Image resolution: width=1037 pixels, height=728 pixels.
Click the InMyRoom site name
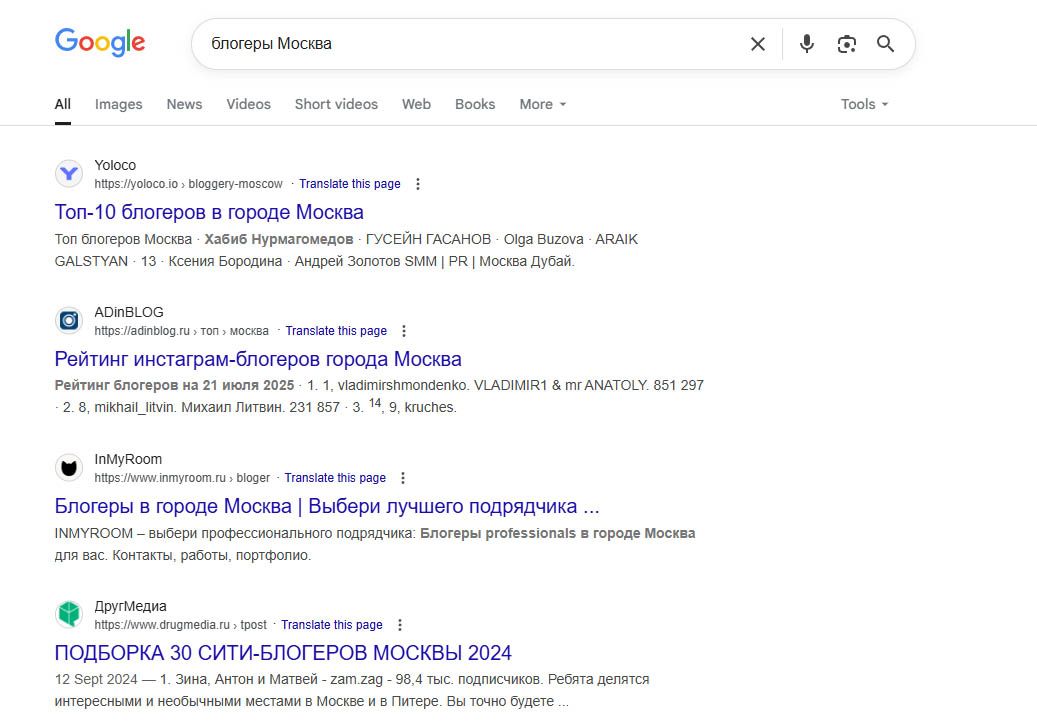click(128, 460)
